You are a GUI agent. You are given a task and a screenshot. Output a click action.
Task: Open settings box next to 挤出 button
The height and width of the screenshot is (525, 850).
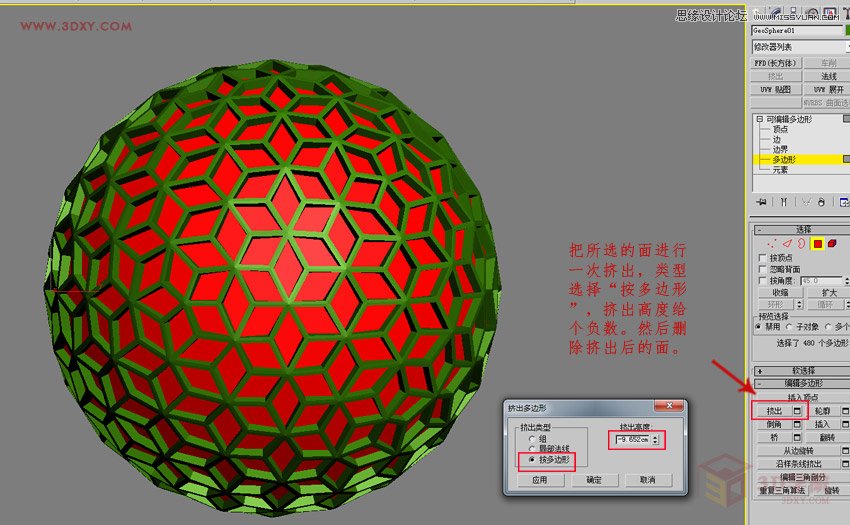pyautogui.click(x=797, y=411)
